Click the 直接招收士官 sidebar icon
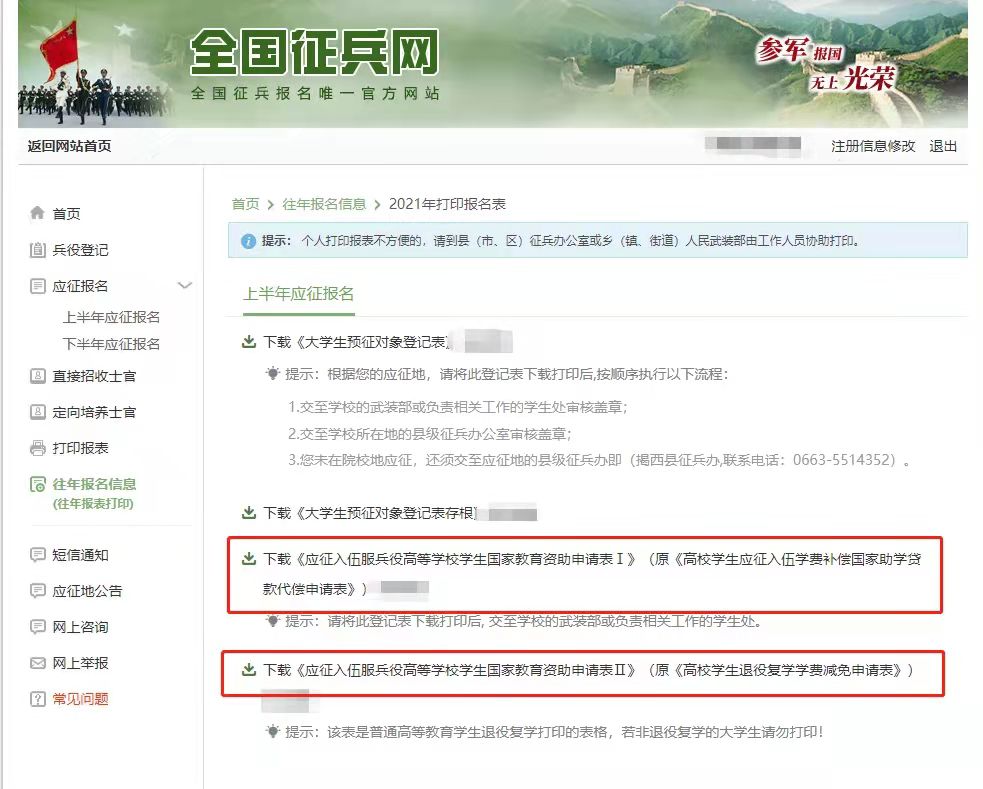Screen dimensions: 983x789 pyautogui.click(x=38, y=376)
